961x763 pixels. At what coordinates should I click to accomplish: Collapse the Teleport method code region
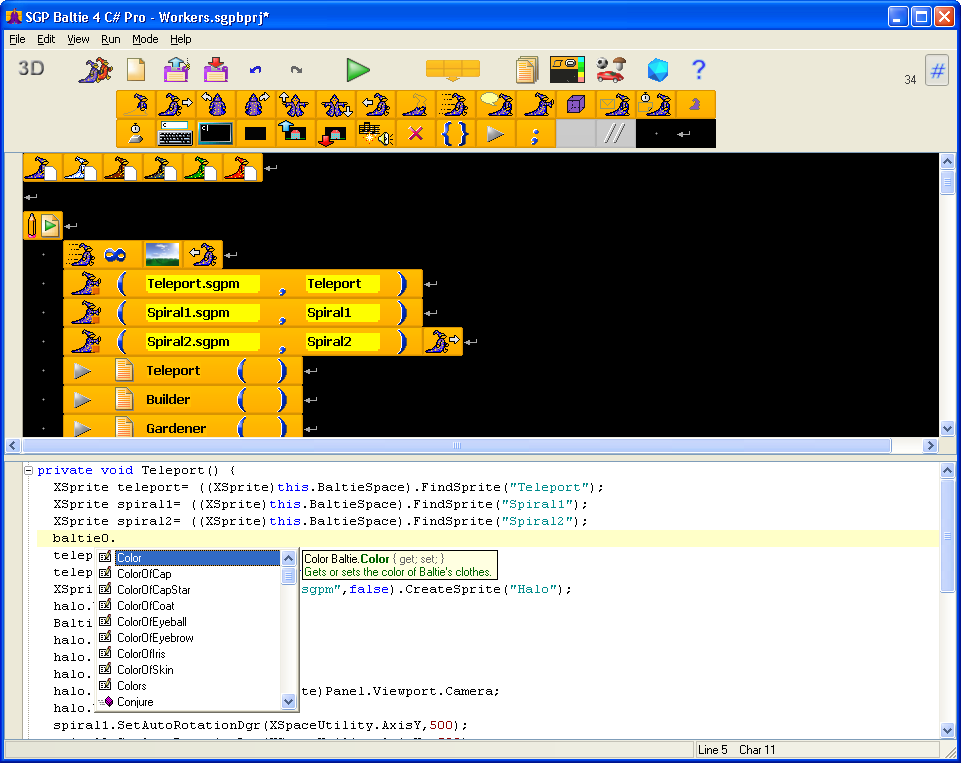click(x=29, y=470)
